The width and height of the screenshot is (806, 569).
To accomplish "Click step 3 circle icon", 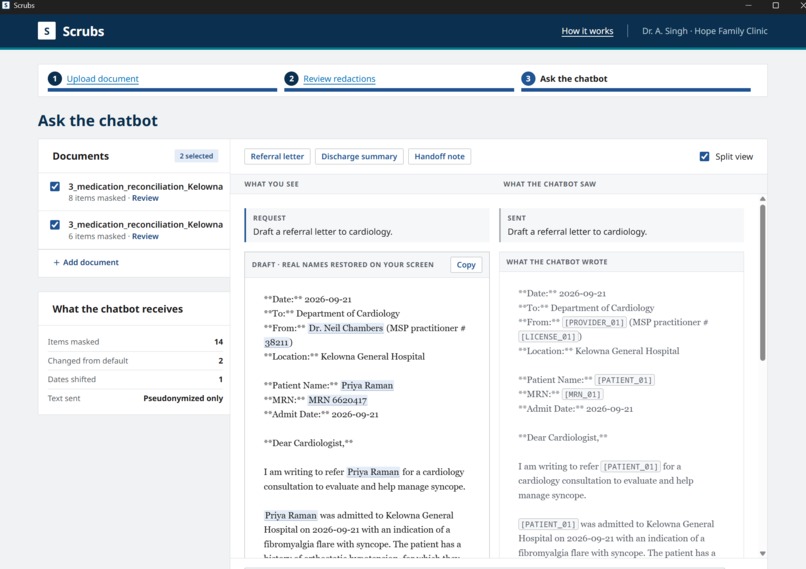I will tap(528, 79).
